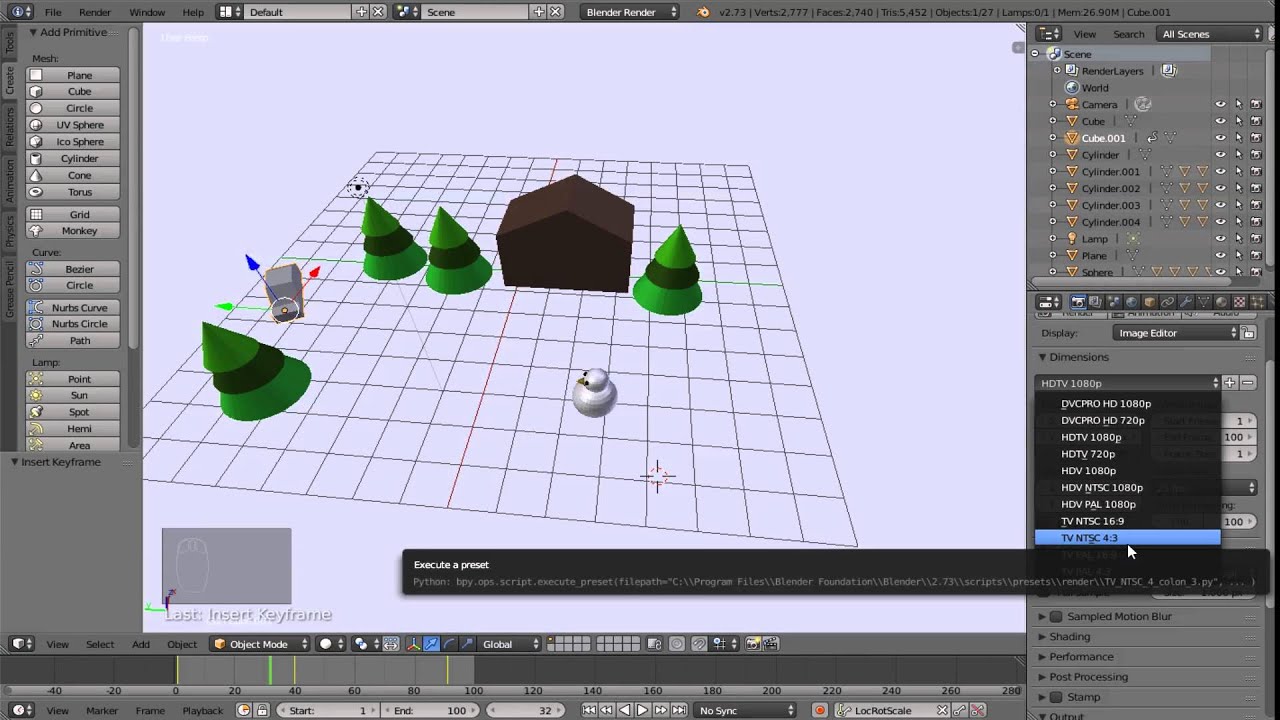
Task: Expand the Performance panel
Action: (x=1080, y=657)
